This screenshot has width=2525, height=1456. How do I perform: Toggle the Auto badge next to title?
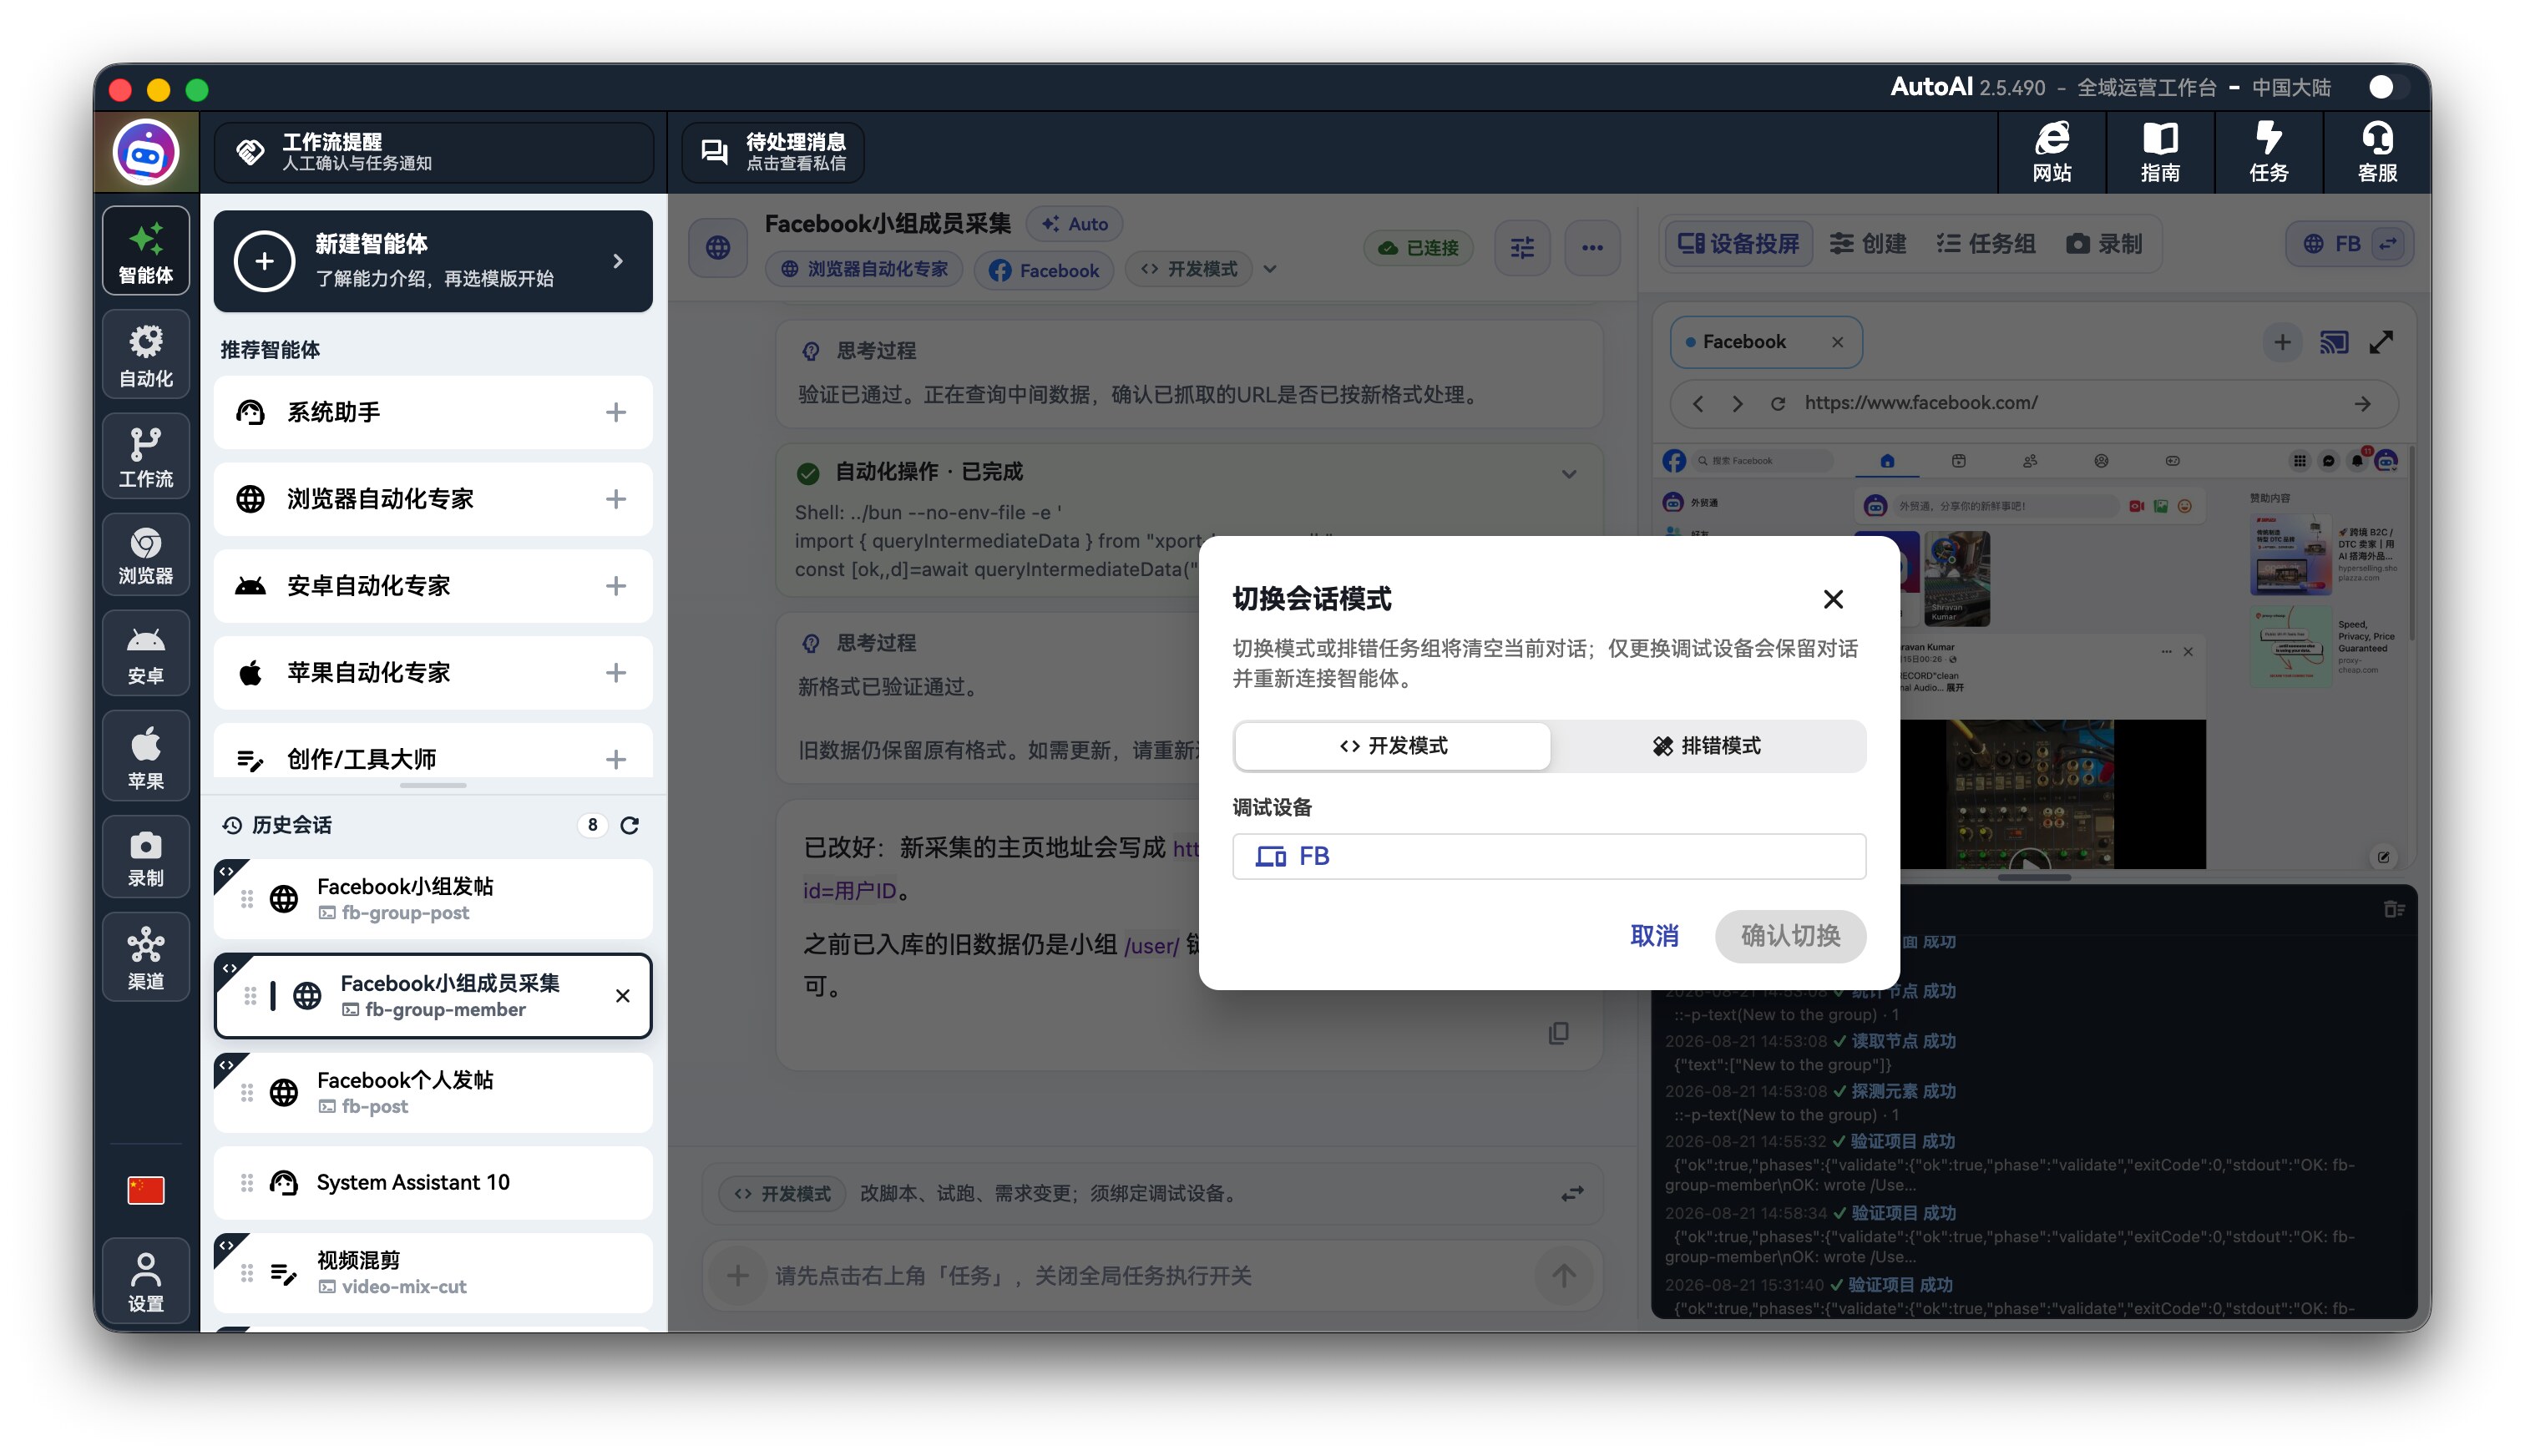click(1074, 224)
